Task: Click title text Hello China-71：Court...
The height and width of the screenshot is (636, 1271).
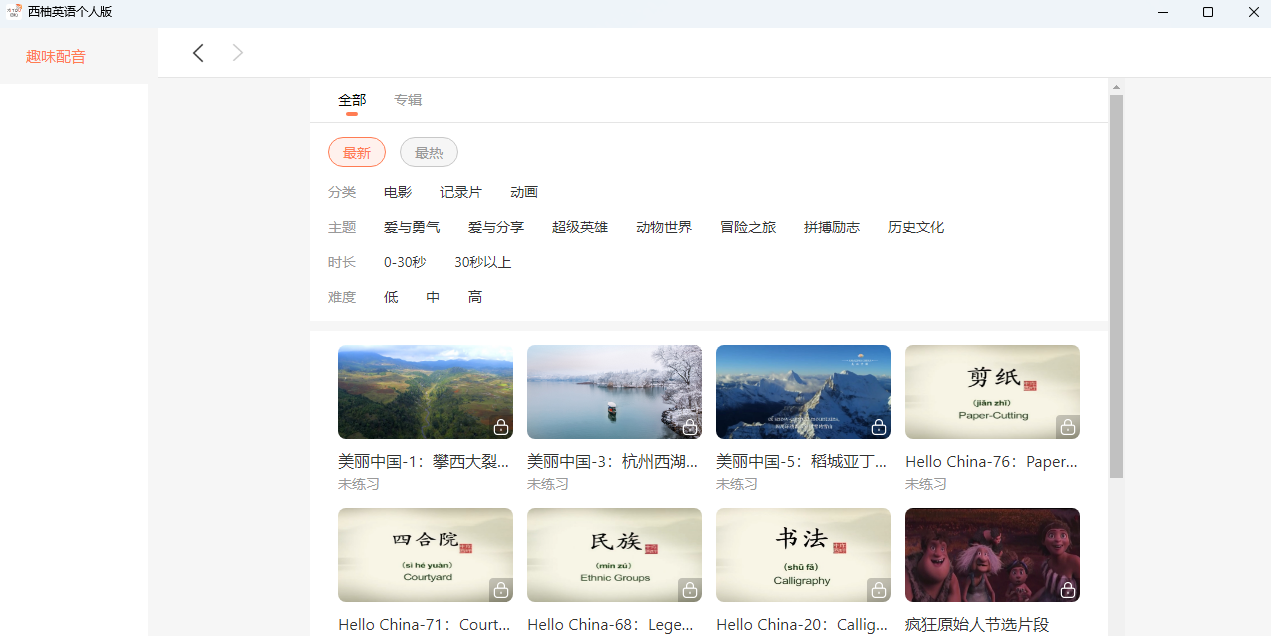Action: point(424,625)
